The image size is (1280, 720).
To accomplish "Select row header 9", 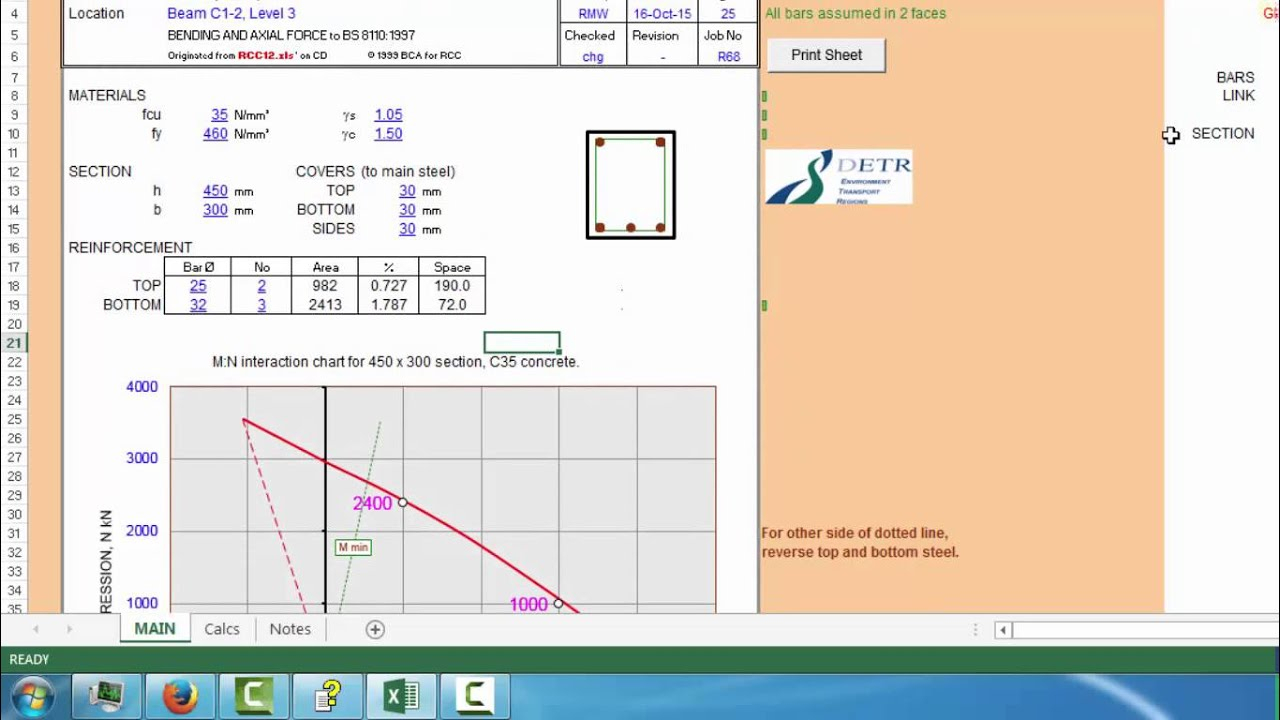I will click(15, 115).
